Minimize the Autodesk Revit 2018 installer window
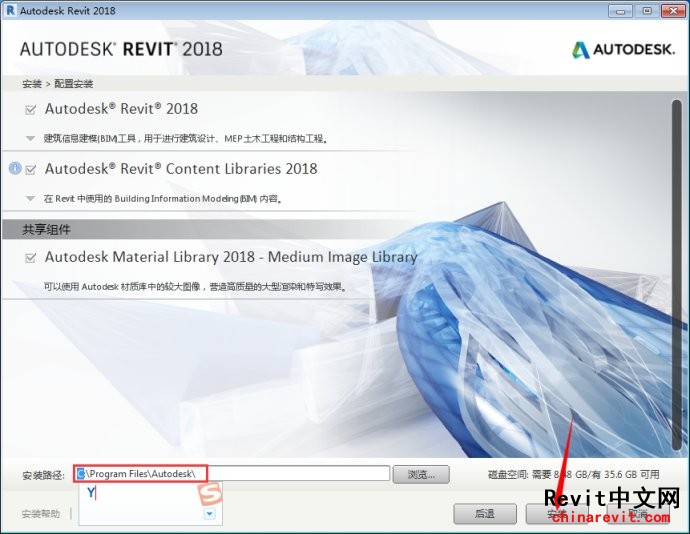690x534 pixels. 620,11
